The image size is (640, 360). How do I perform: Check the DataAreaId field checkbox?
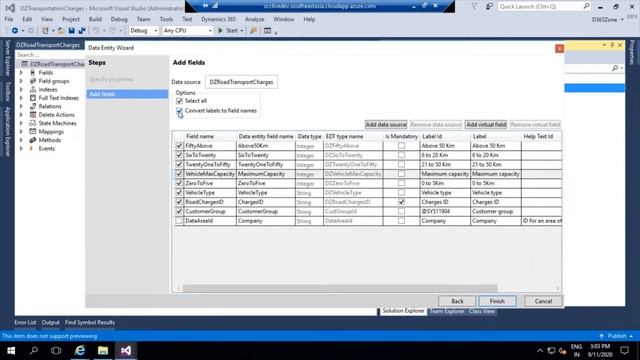coord(179,221)
